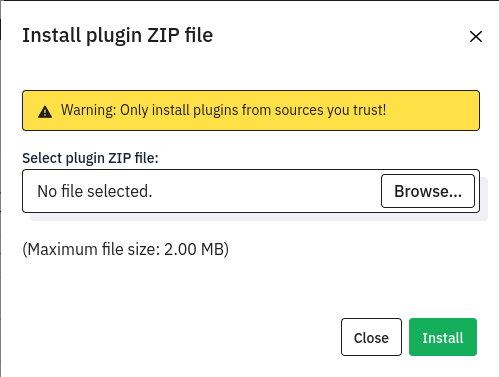Click the "Select plugin ZIP file:" label
Image resolution: width=499 pixels, height=377 pixels.
[x=90, y=158]
